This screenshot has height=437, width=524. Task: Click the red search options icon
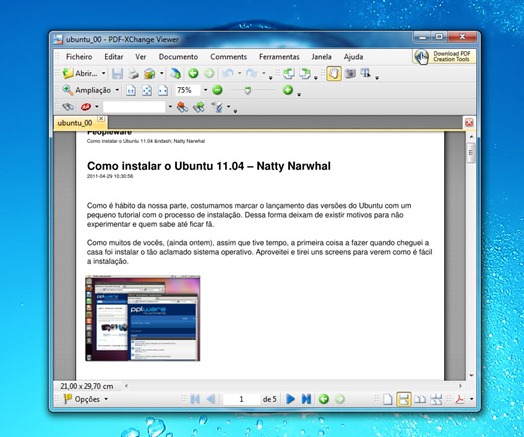click(86, 107)
